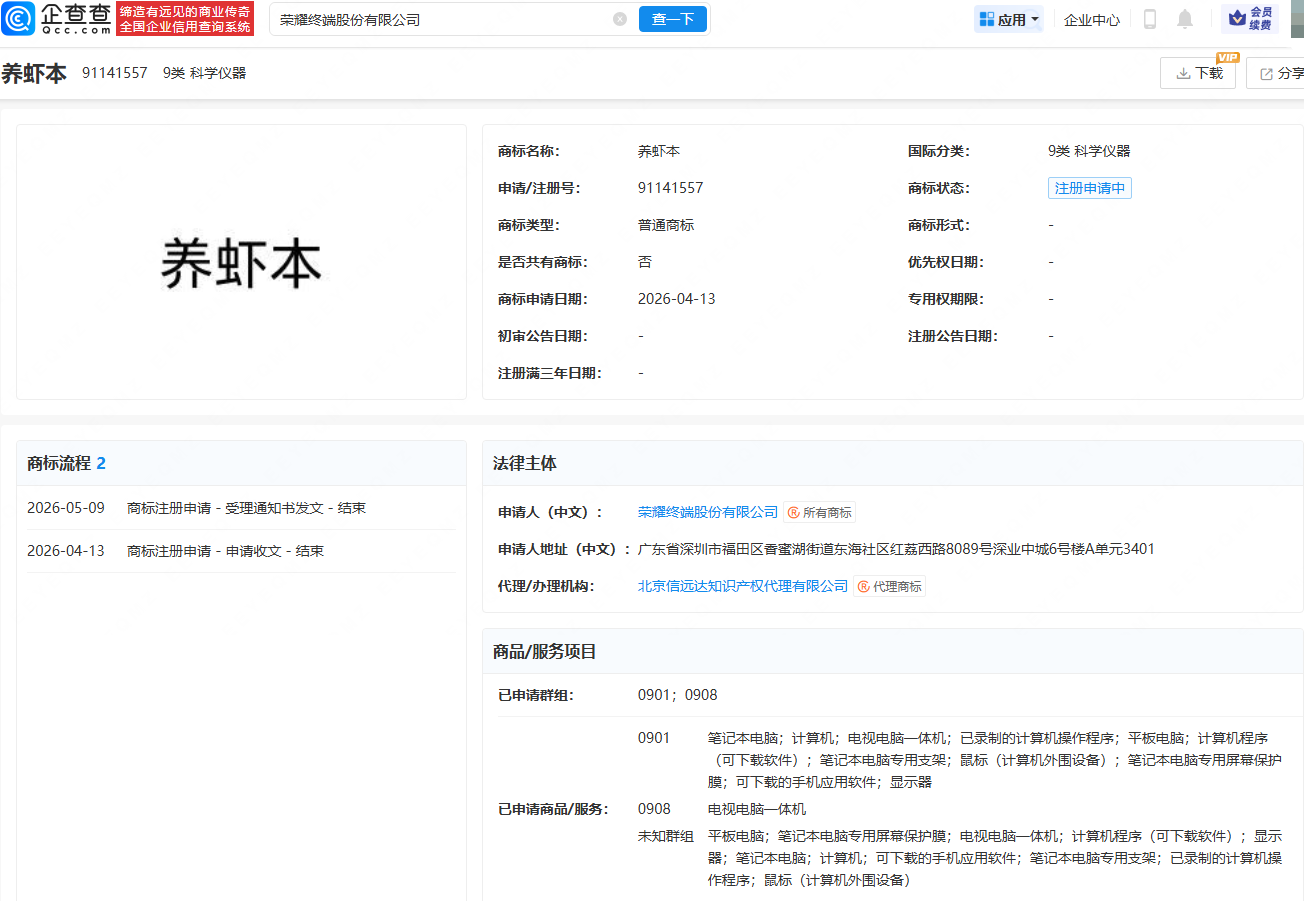Clear the search box with the X icon
Image resolution: width=1304 pixels, height=901 pixels.
(620, 19)
